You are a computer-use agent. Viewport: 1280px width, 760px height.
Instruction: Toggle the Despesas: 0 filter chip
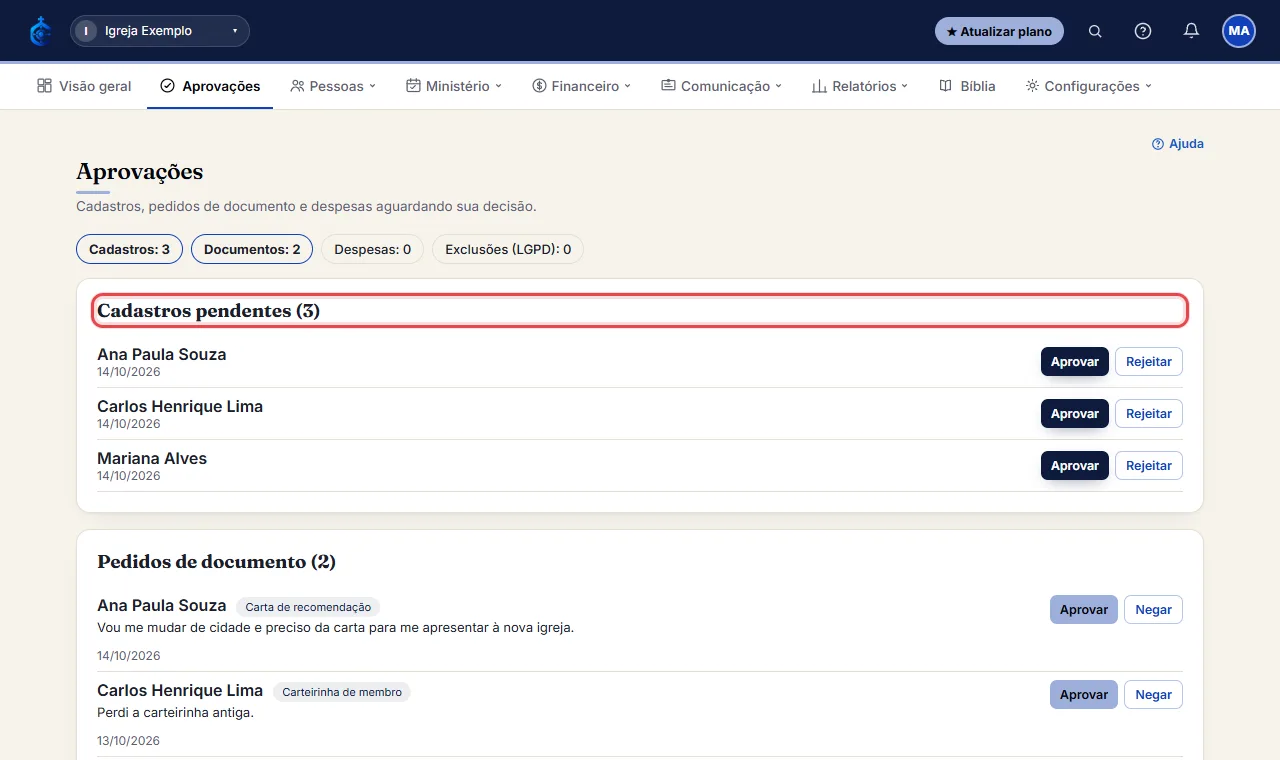click(372, 249)
